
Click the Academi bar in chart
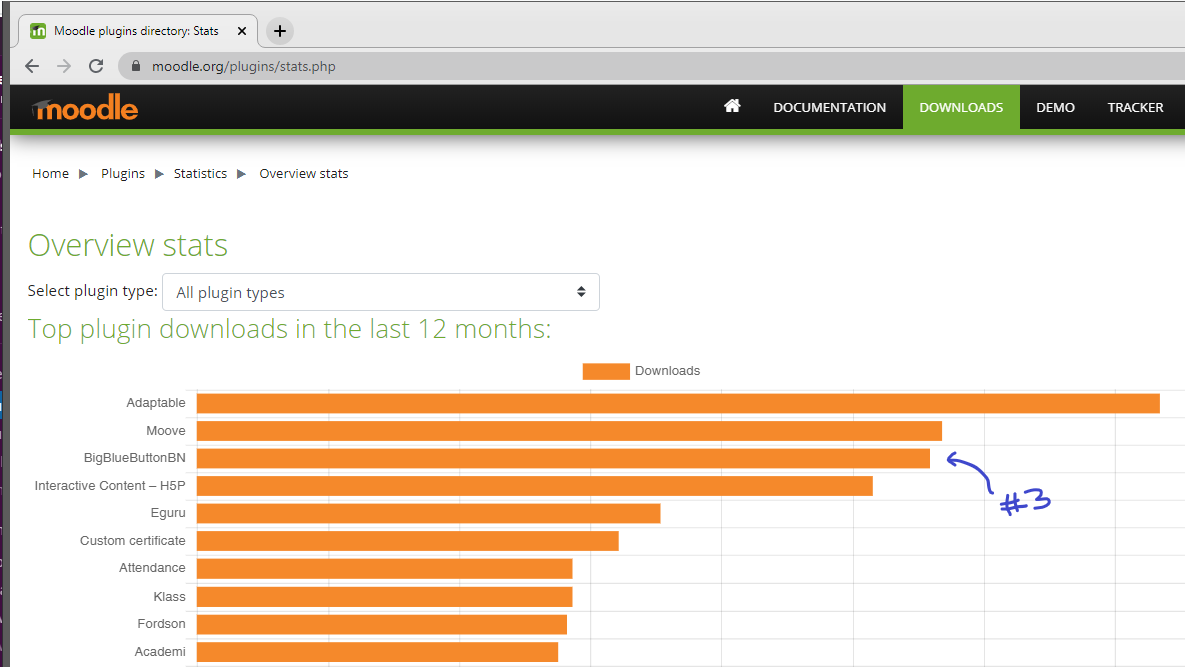coord(377,652)
